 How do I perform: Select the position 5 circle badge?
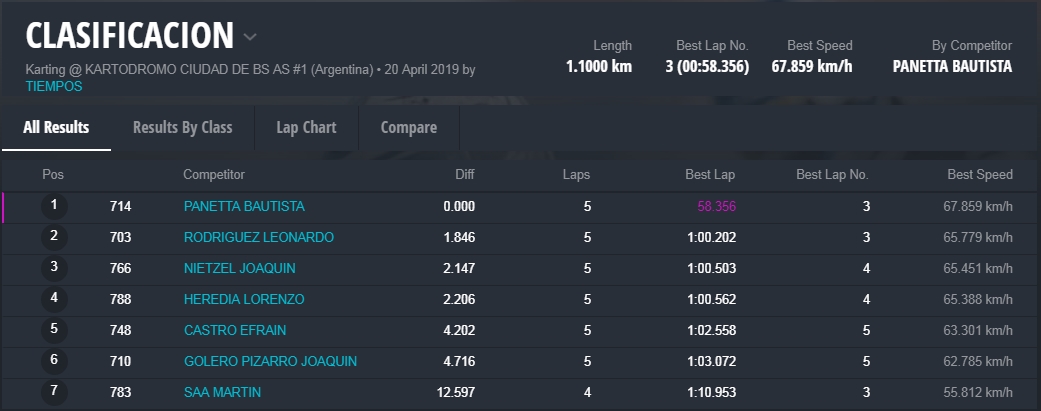(54, 330)
